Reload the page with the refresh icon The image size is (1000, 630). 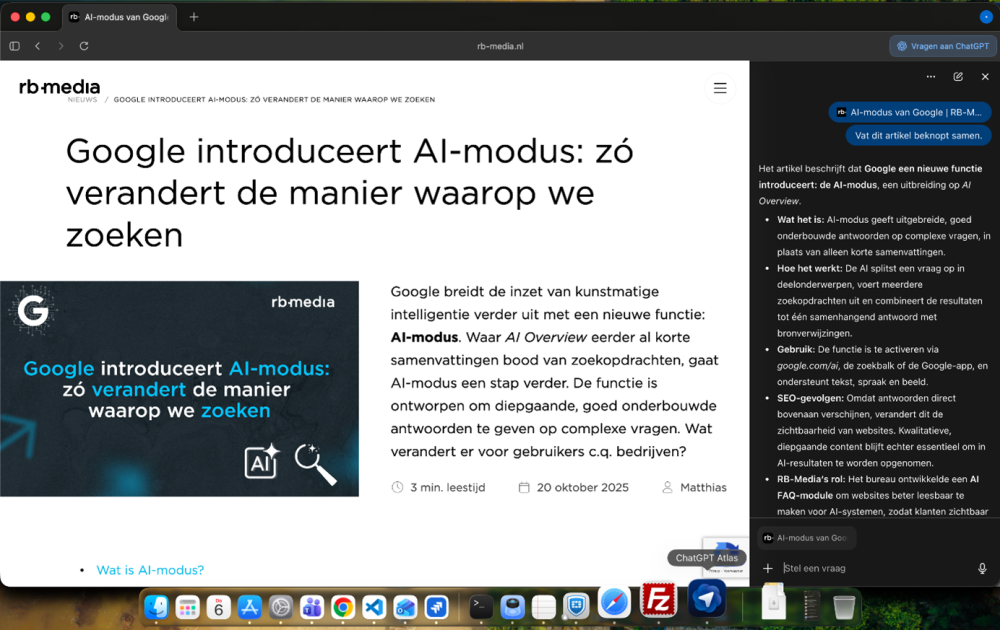point(84,45)
